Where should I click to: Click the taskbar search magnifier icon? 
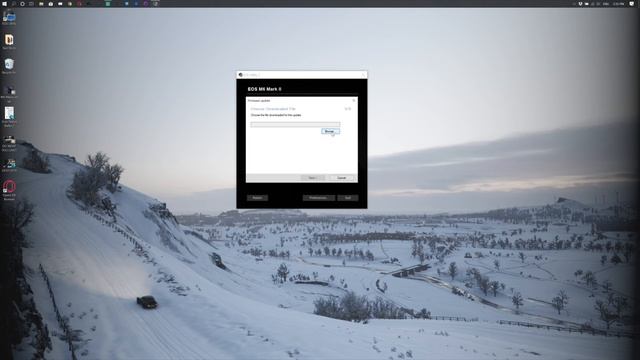[x=13, y=4]
